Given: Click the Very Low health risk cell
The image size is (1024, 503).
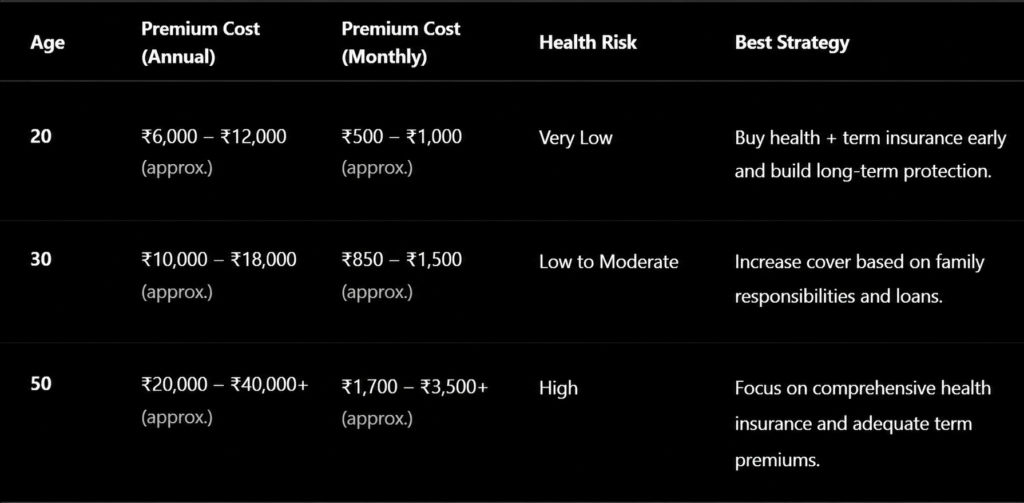Looking at the screenshot, I should [575, 138].
